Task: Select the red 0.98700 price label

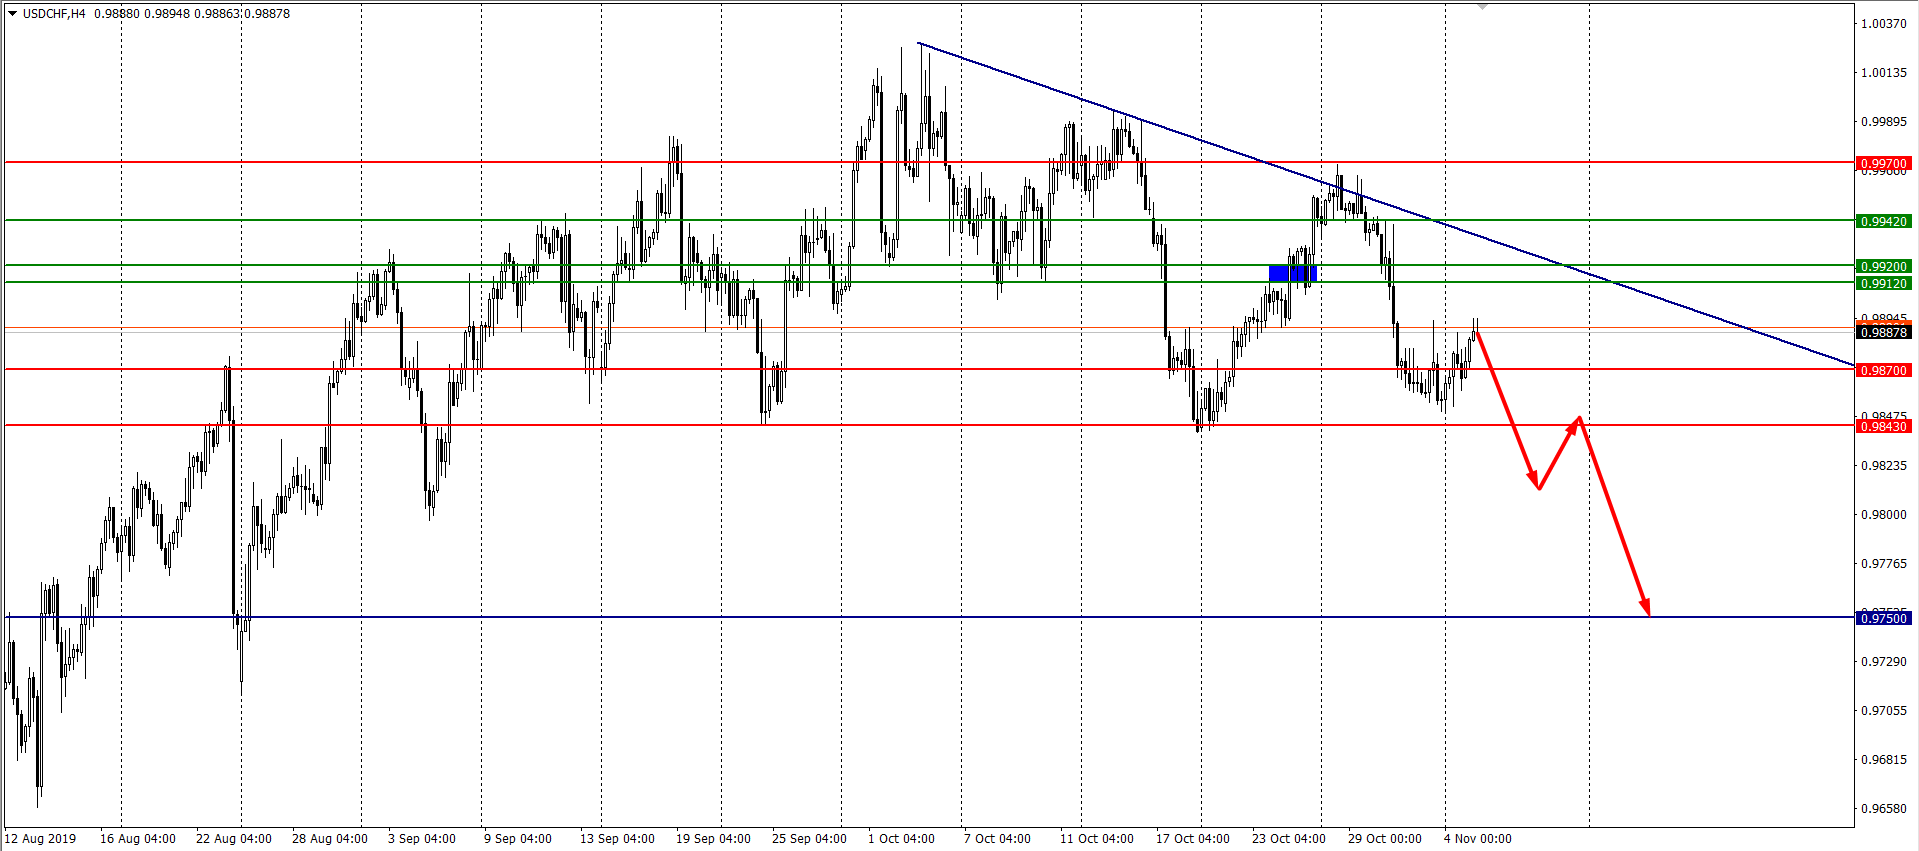Action: 1883,370
